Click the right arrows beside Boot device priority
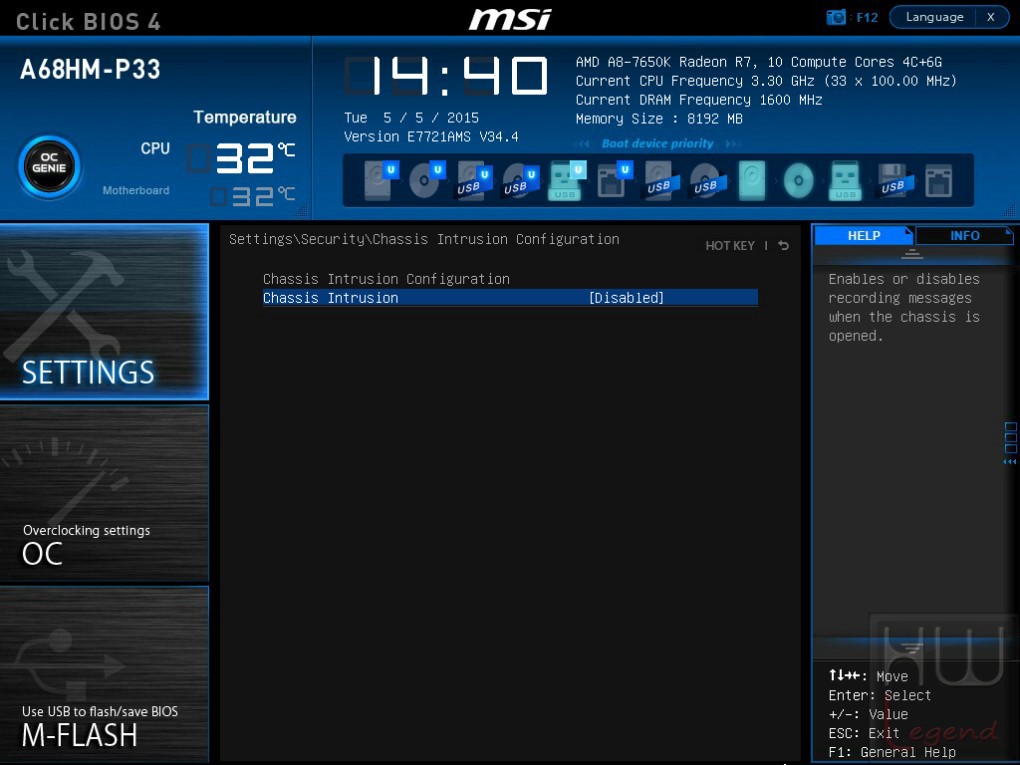The height and width of the screenshot is (765, 1020). pyautogui.click(x=733, y=144)
